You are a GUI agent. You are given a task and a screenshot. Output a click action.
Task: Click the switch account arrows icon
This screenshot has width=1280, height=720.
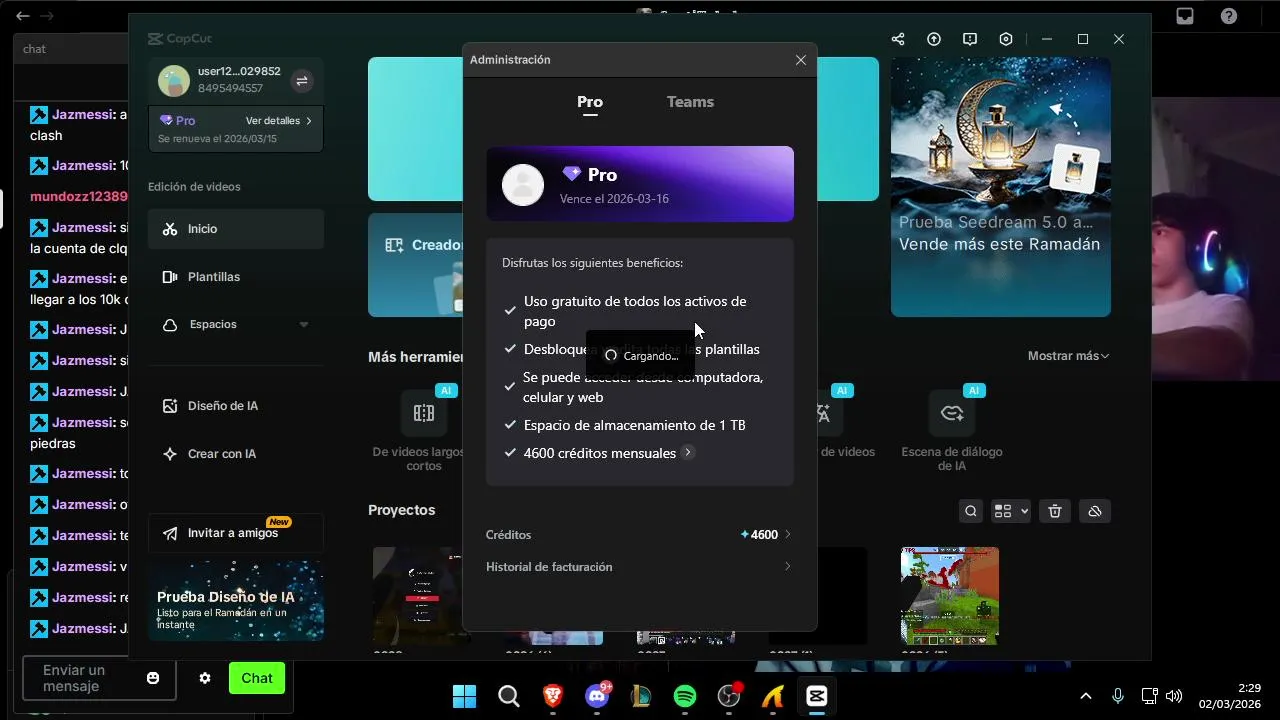tap(302, 81)
